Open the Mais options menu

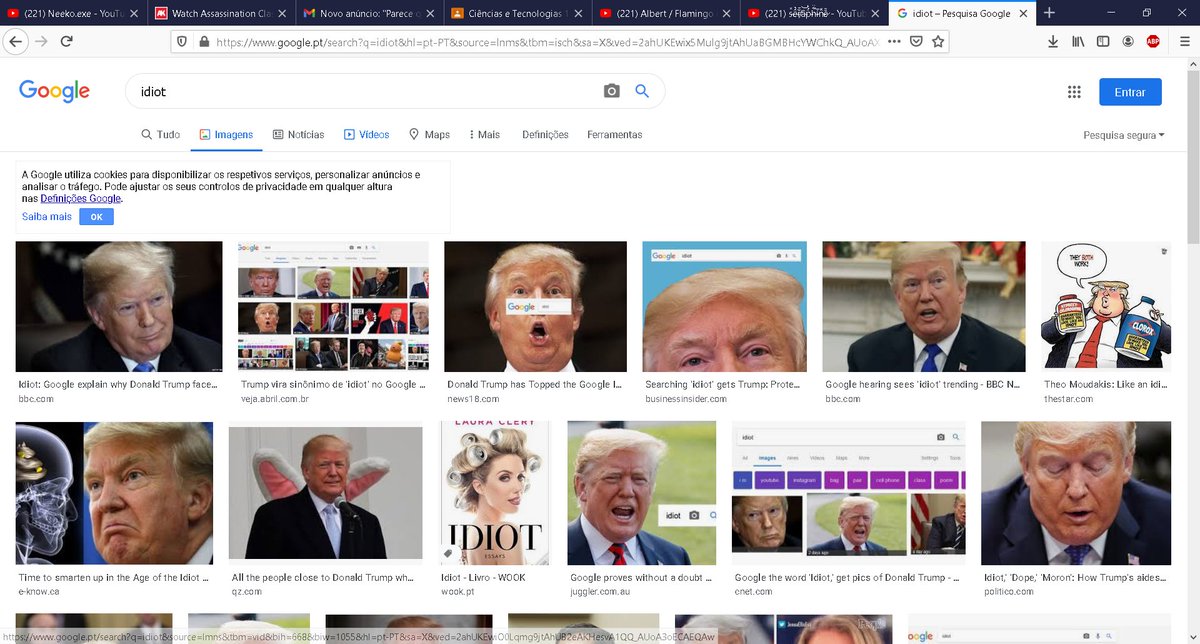[x=483, y=134]
